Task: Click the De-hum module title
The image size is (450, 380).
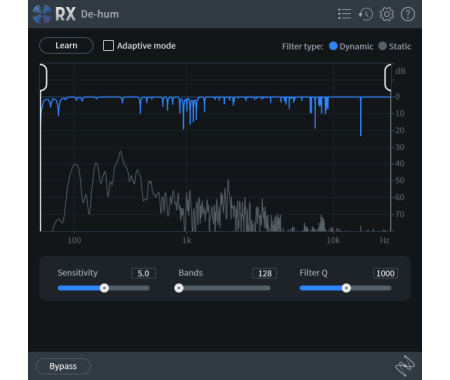Action: (100, 14)
